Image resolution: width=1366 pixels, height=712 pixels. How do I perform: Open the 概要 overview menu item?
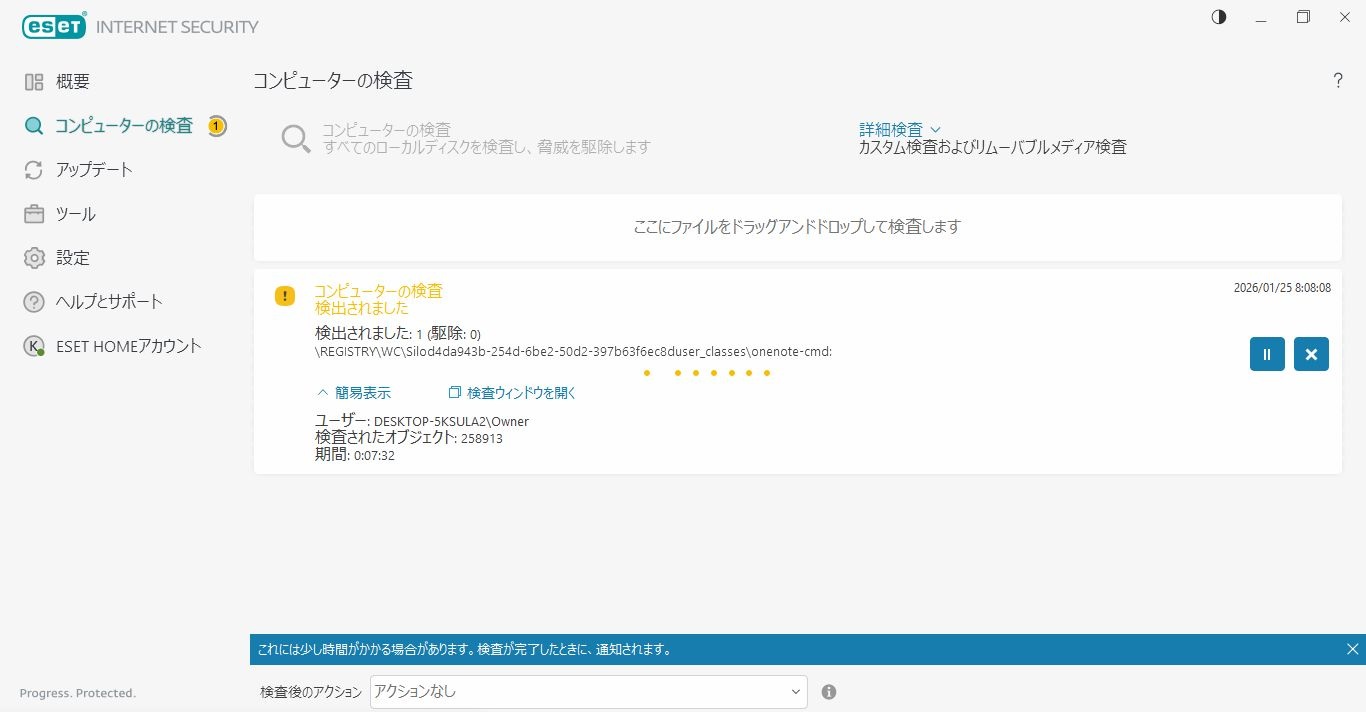point(72,82)
